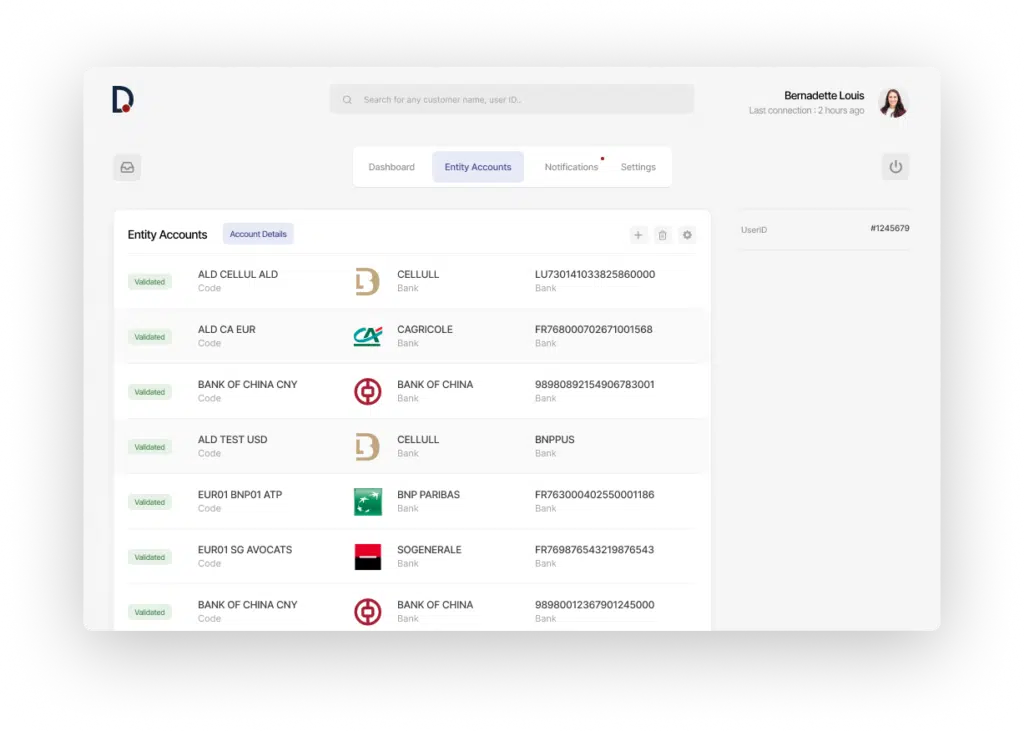Click the power logout icon
Viewport: 1024px width, 731px height.
tap(895, 167)
